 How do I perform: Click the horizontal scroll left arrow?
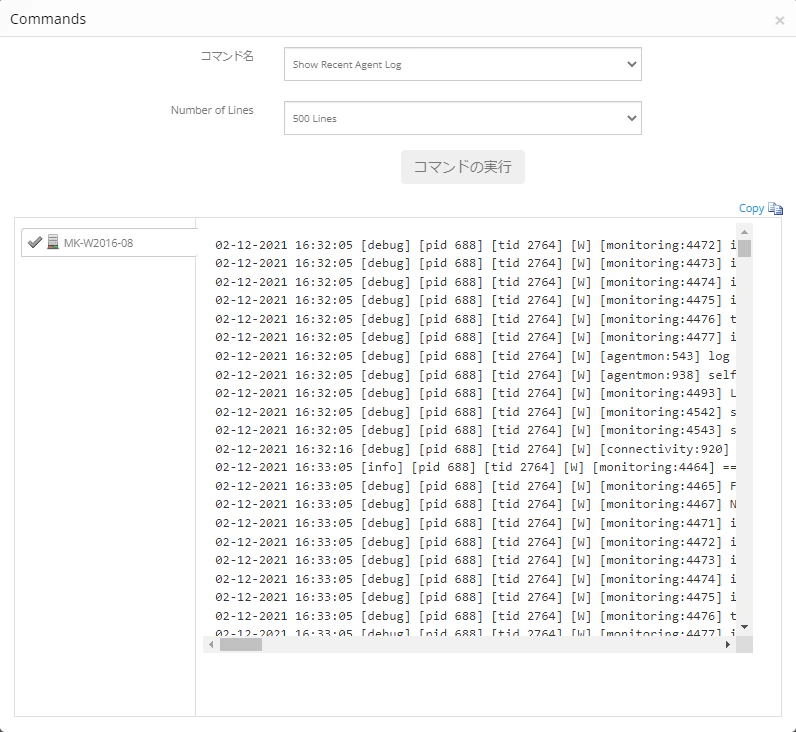coord(211,644)
